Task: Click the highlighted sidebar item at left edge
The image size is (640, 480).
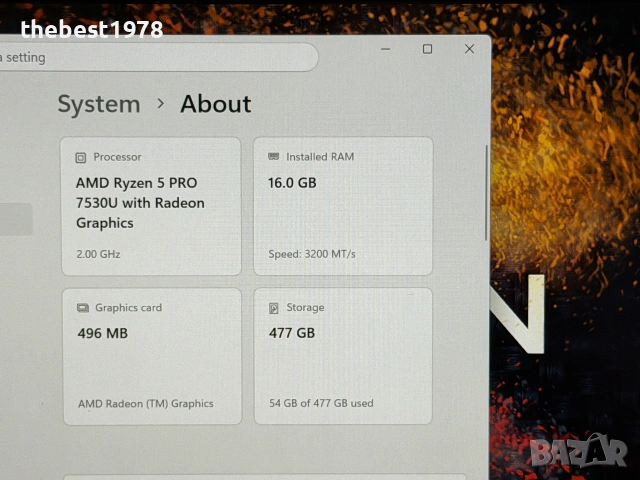Action: (16, 219)
